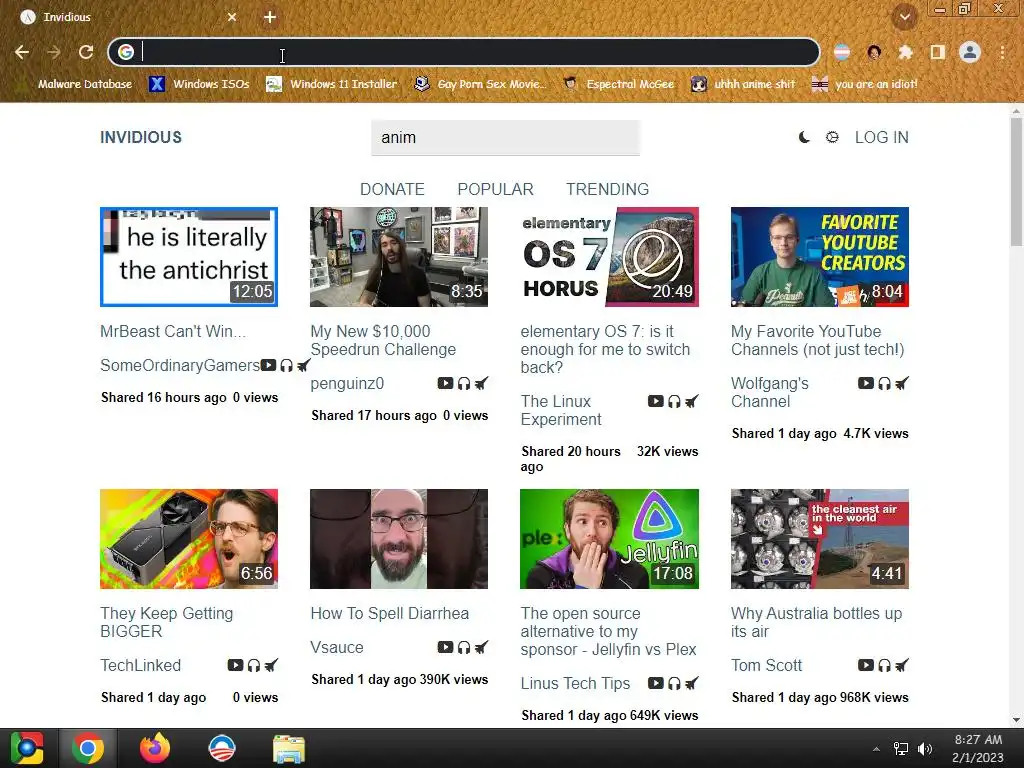
Task: Open Favorite YouTube Creators thumbnail
Action: [820, 257]
